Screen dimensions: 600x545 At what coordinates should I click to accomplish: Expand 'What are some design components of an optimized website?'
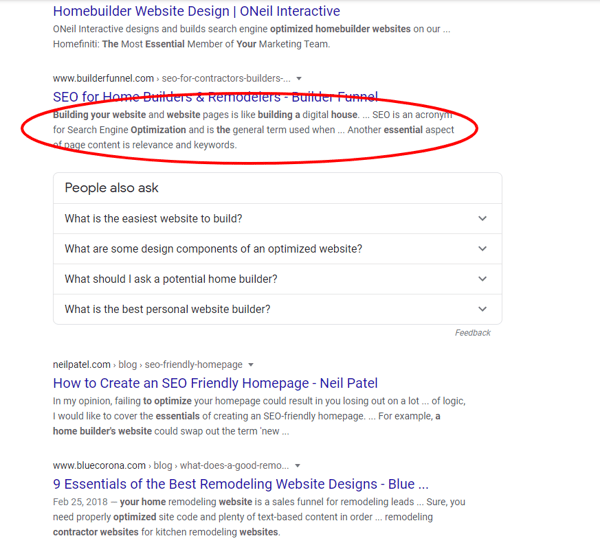(277, 249)
